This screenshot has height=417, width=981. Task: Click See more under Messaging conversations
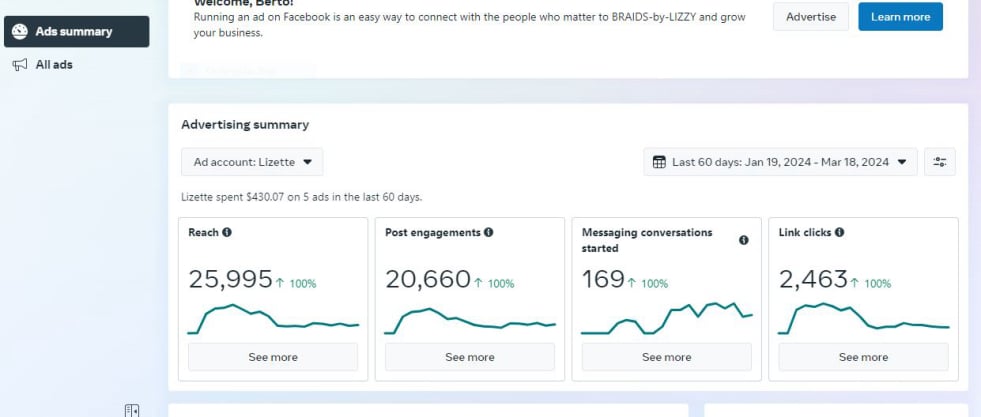pos(666,357)
